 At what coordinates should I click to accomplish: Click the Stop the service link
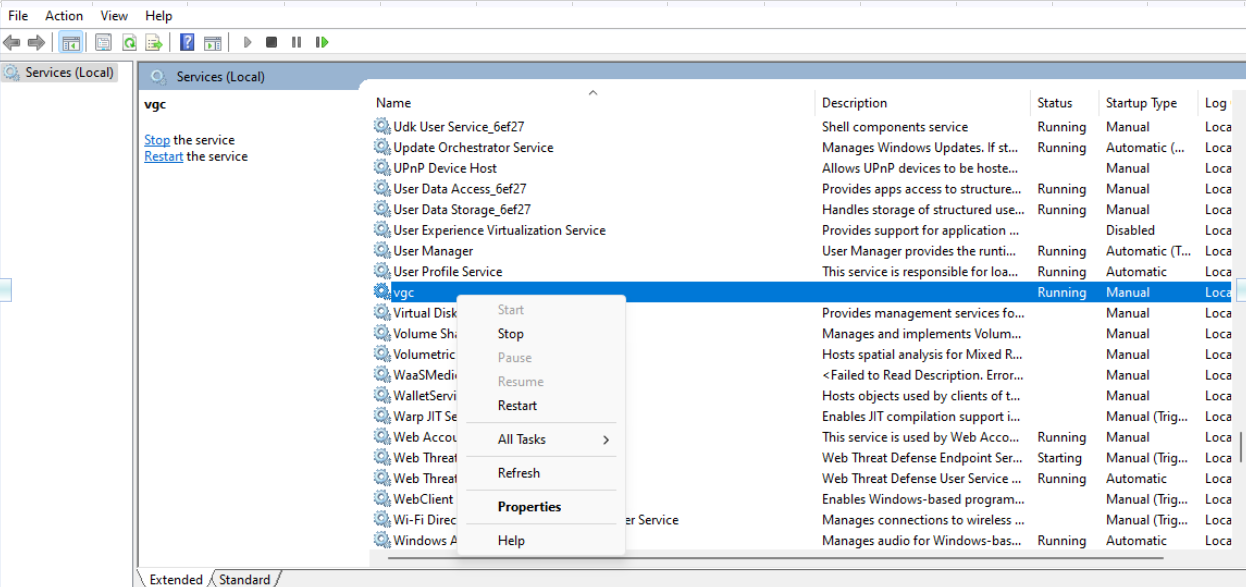coord(157,140)
